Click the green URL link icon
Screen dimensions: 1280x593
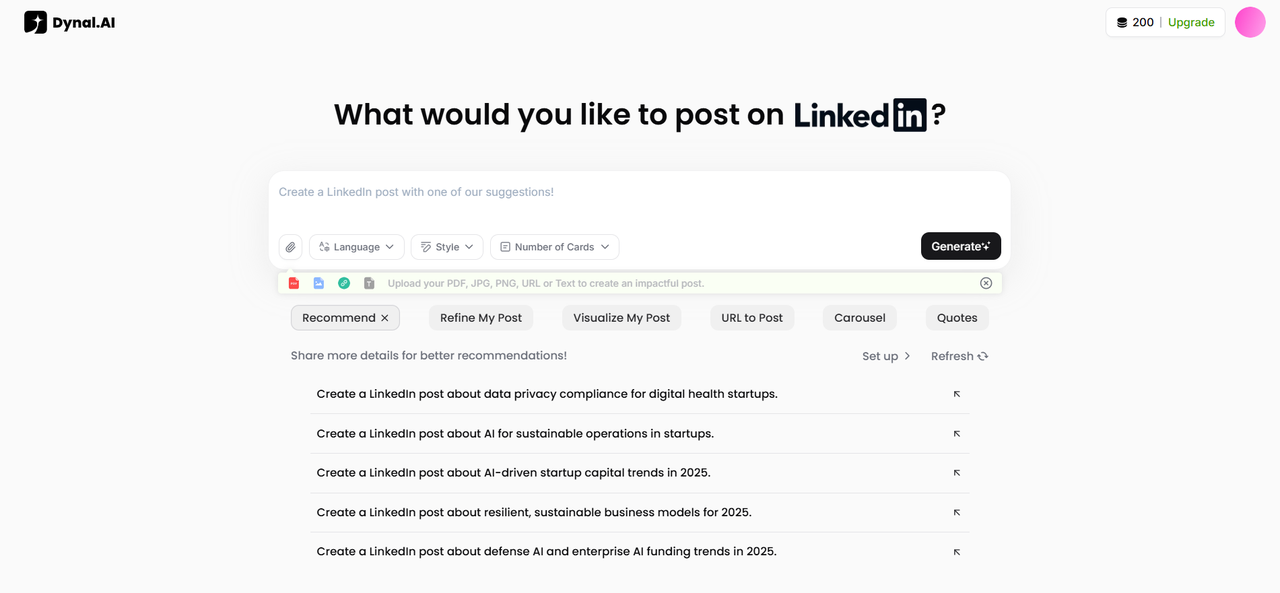pos(344,283)
